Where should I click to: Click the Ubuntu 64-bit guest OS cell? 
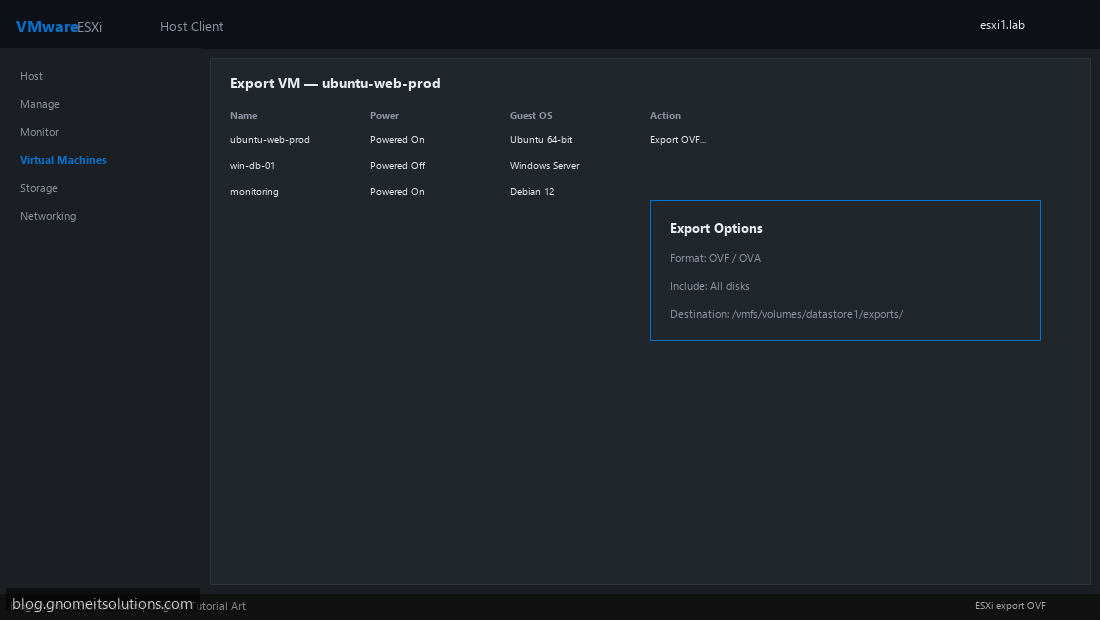click(x=541, y=140)
